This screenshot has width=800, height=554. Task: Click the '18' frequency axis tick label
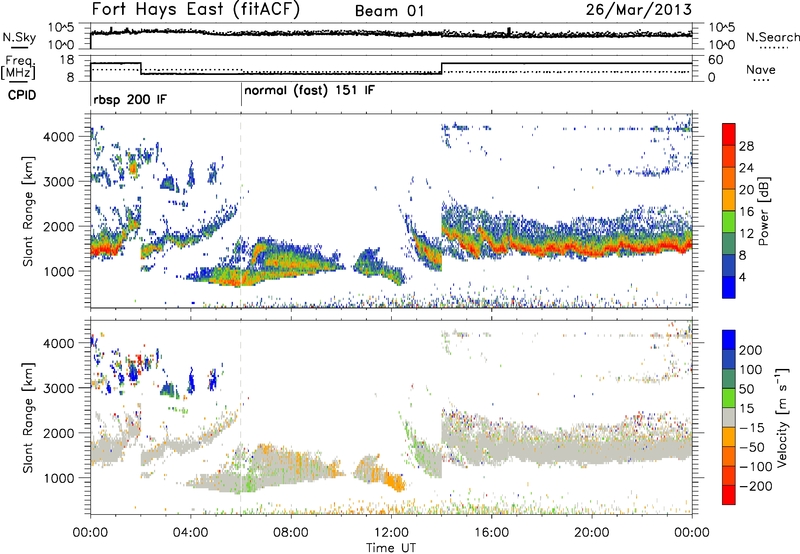(x=66, y=60)
